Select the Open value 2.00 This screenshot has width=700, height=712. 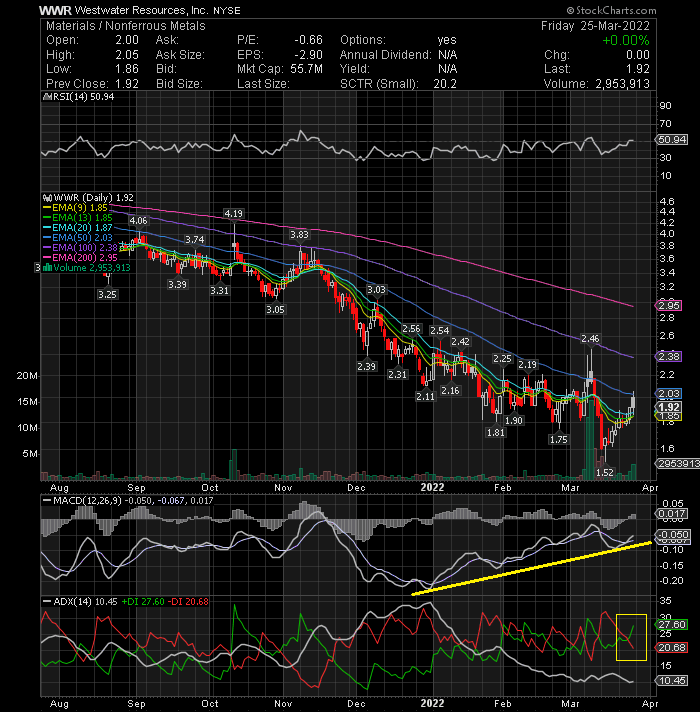[x=127, y=40]
